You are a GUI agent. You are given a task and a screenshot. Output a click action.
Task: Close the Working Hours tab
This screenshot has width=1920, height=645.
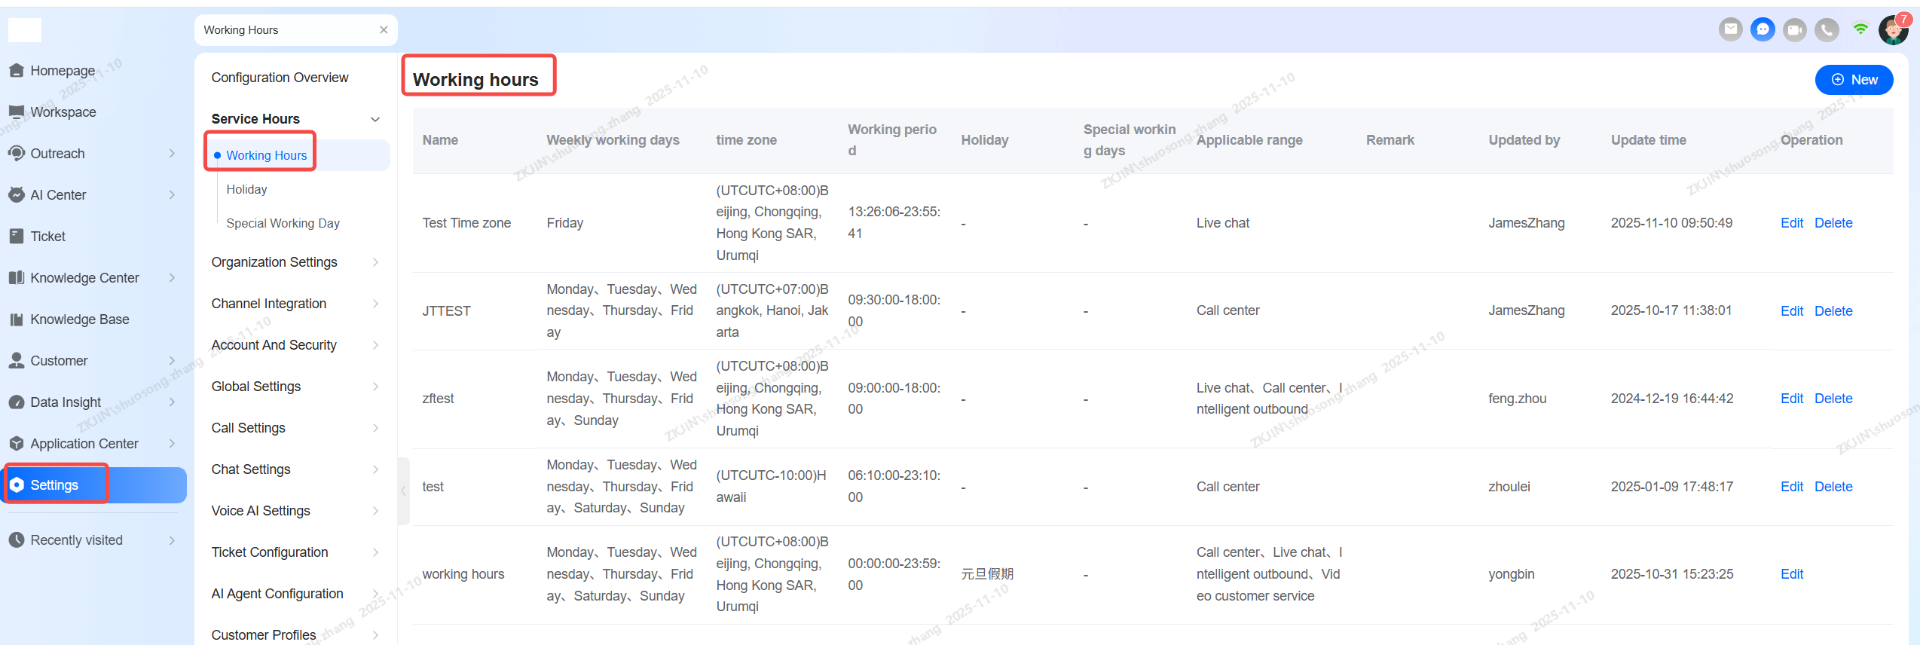[x=383, y=30]
